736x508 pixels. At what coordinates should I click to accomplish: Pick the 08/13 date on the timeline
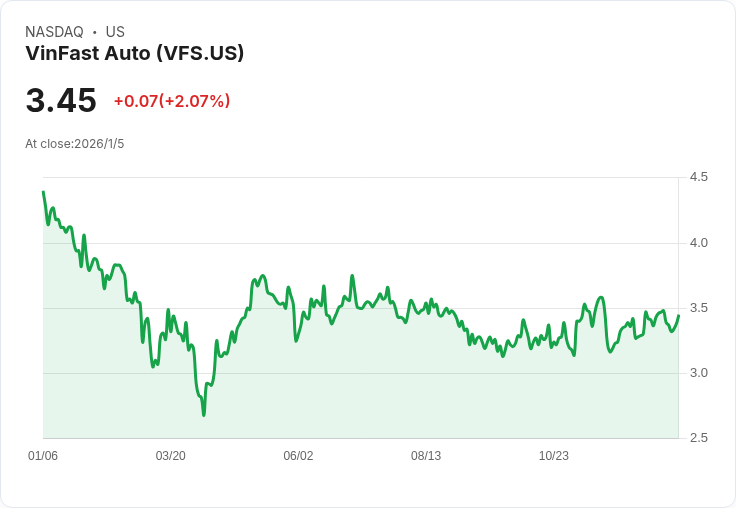pos(426,456)
